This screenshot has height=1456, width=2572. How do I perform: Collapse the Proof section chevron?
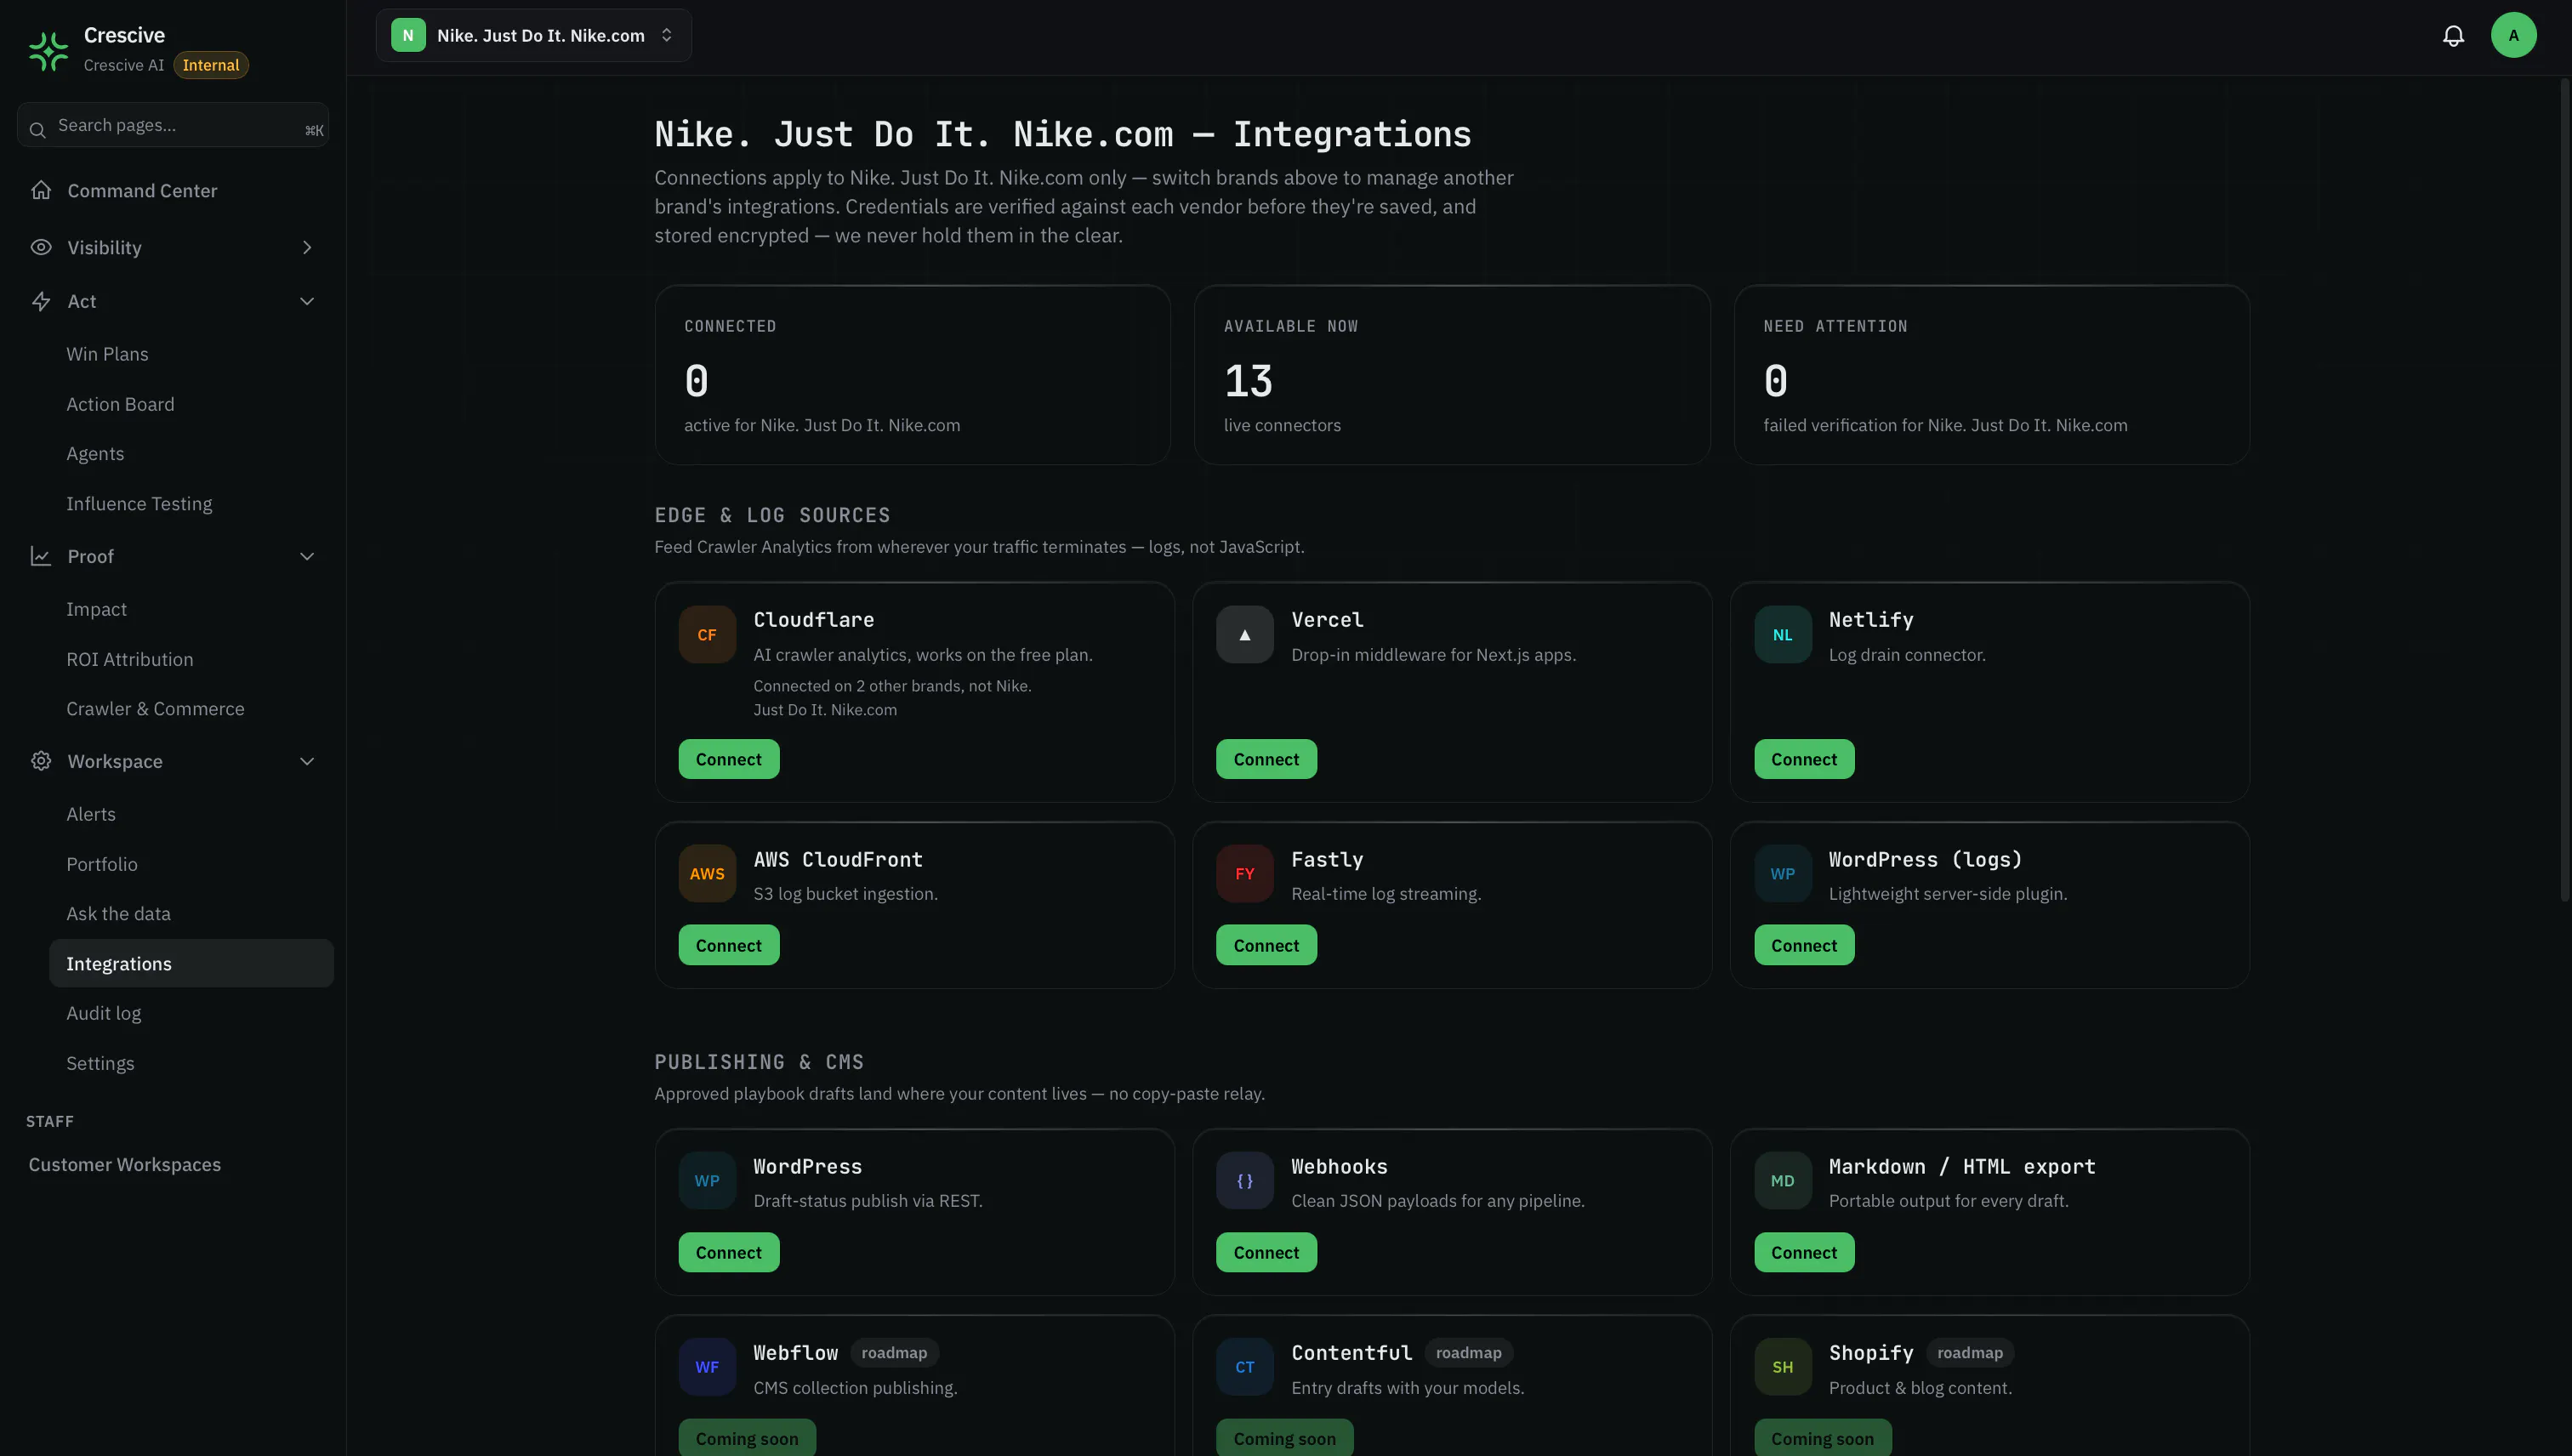coord(307,556)
